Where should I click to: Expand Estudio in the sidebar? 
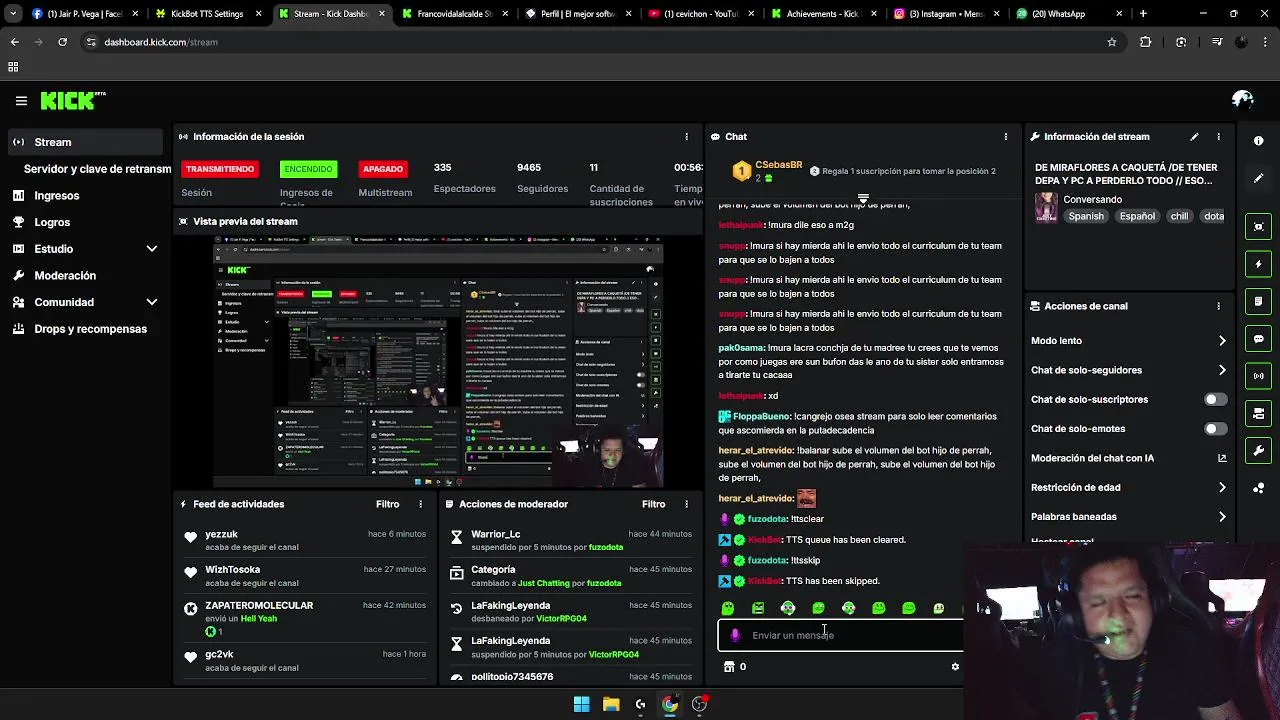pos(152,249)
